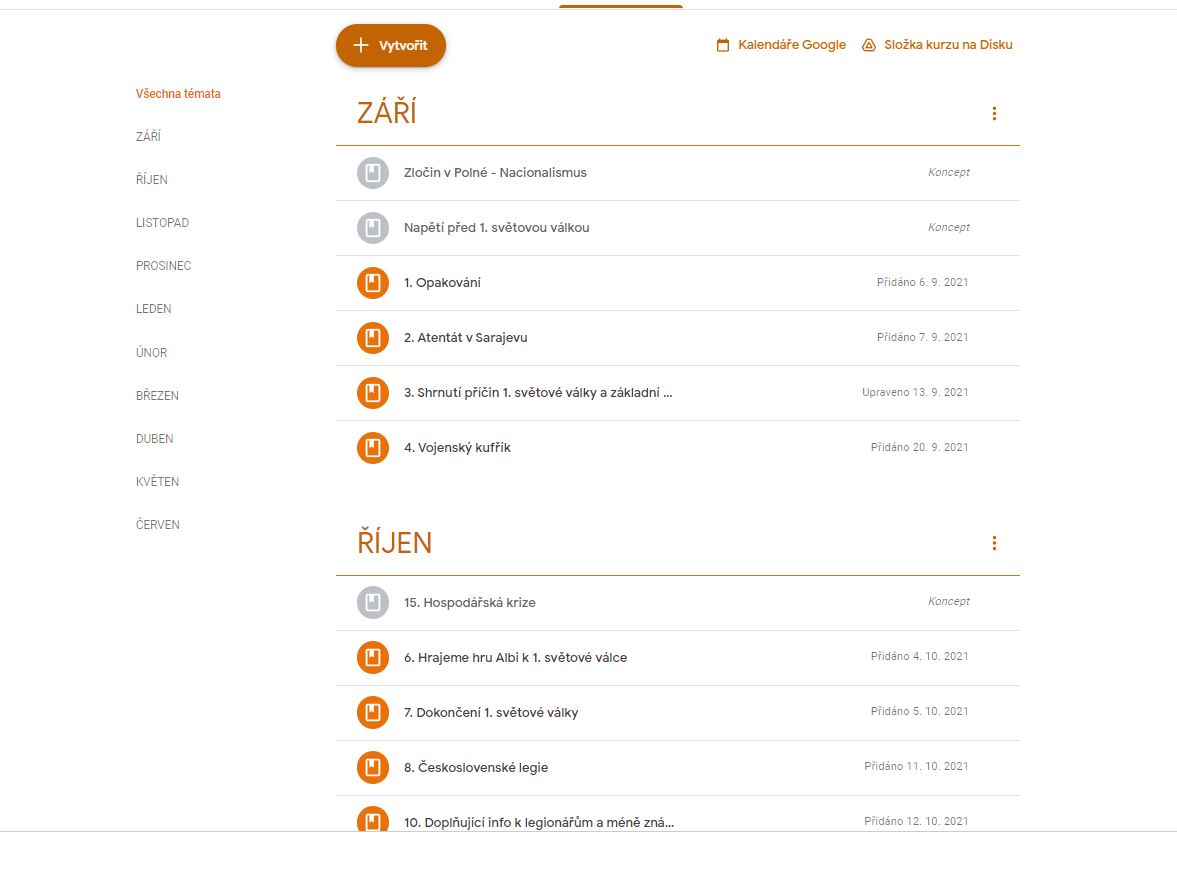
Task: Select BŘEZEN in the sidebar
Action: click(x=157, y=396)
